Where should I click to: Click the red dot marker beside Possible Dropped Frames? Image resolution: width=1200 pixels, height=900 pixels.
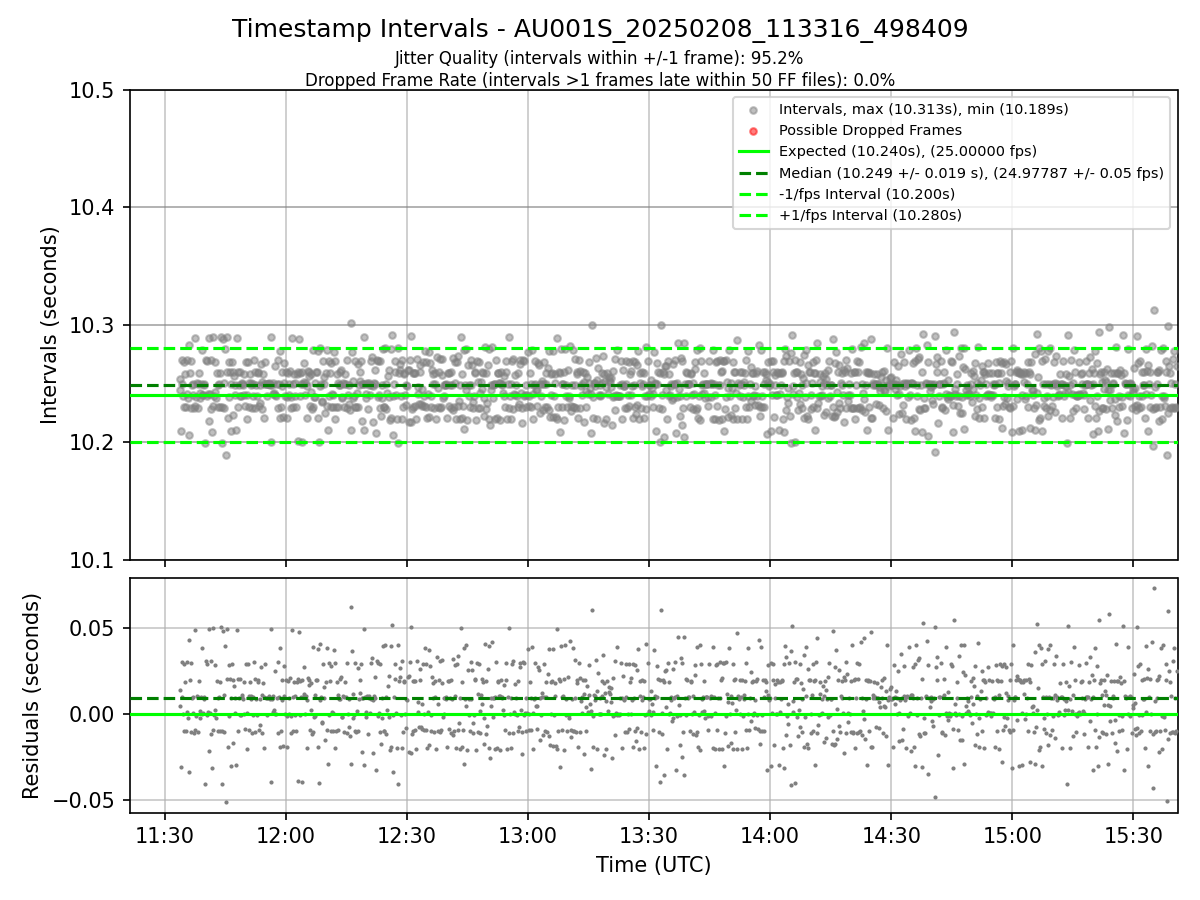tap(754, 131)
